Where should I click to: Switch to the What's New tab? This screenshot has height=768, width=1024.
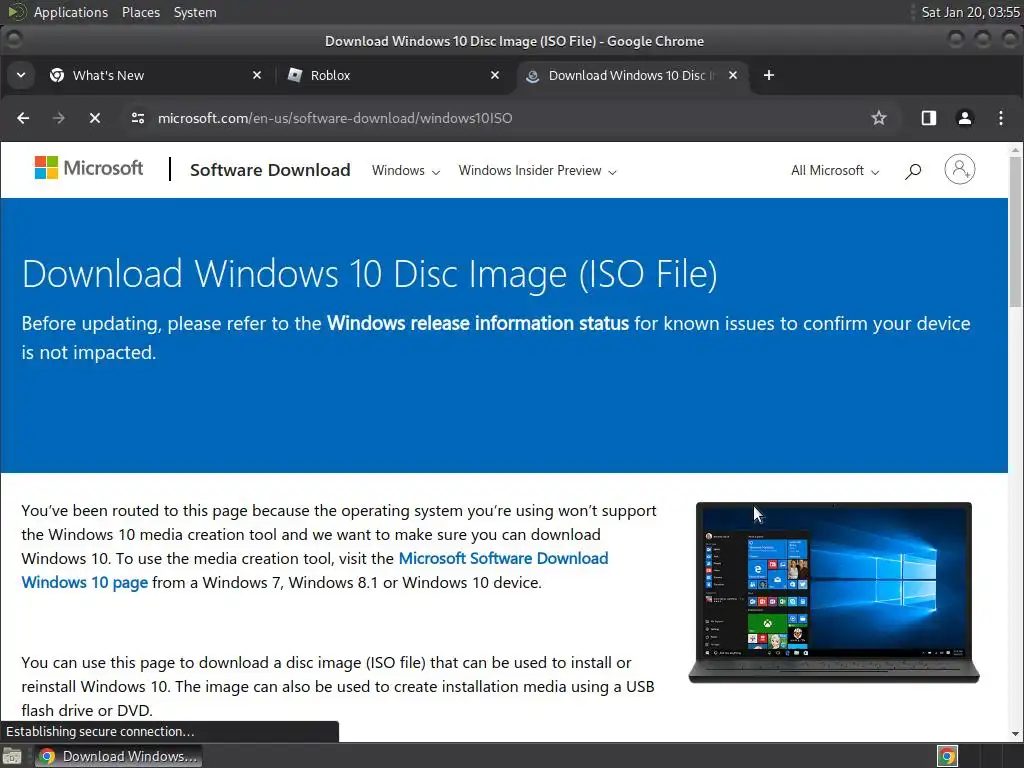coord(155,76)
